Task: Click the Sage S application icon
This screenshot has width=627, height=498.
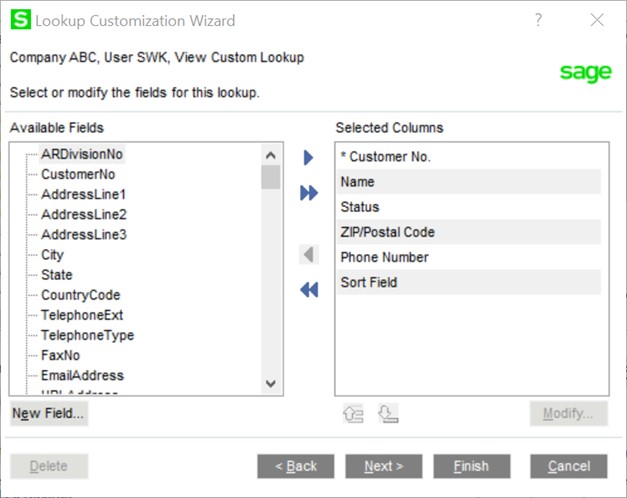Action: pyautogui.click(x=20, y=20)
